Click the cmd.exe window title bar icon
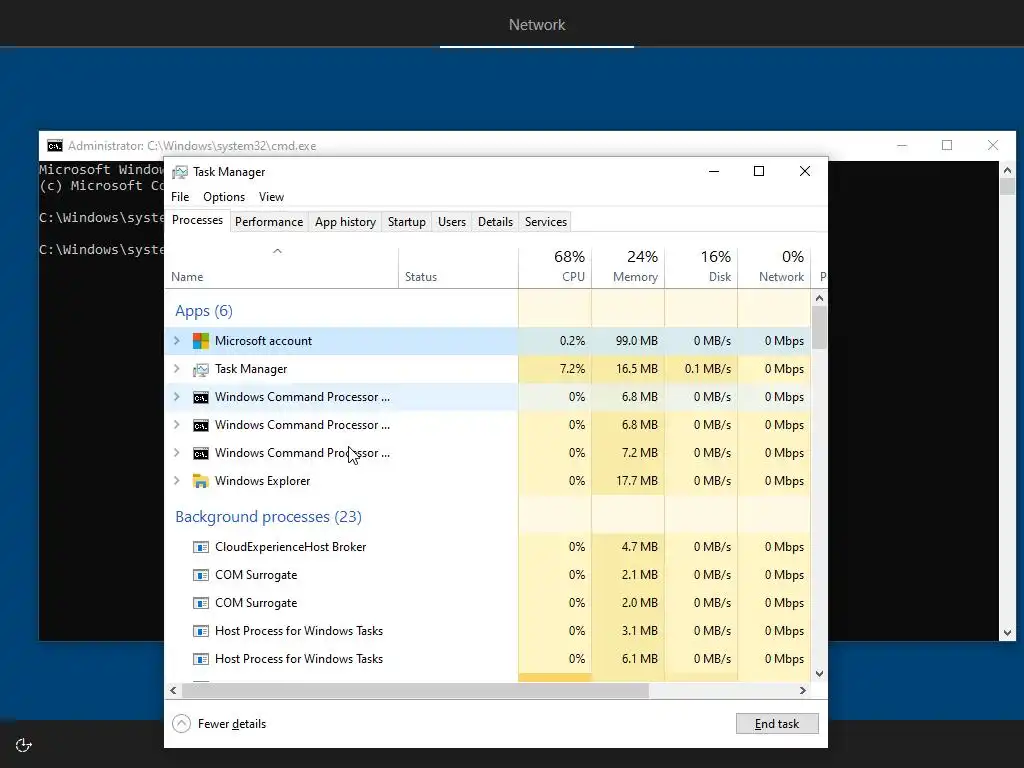The image size is (1024, 768). click(55, 146)
